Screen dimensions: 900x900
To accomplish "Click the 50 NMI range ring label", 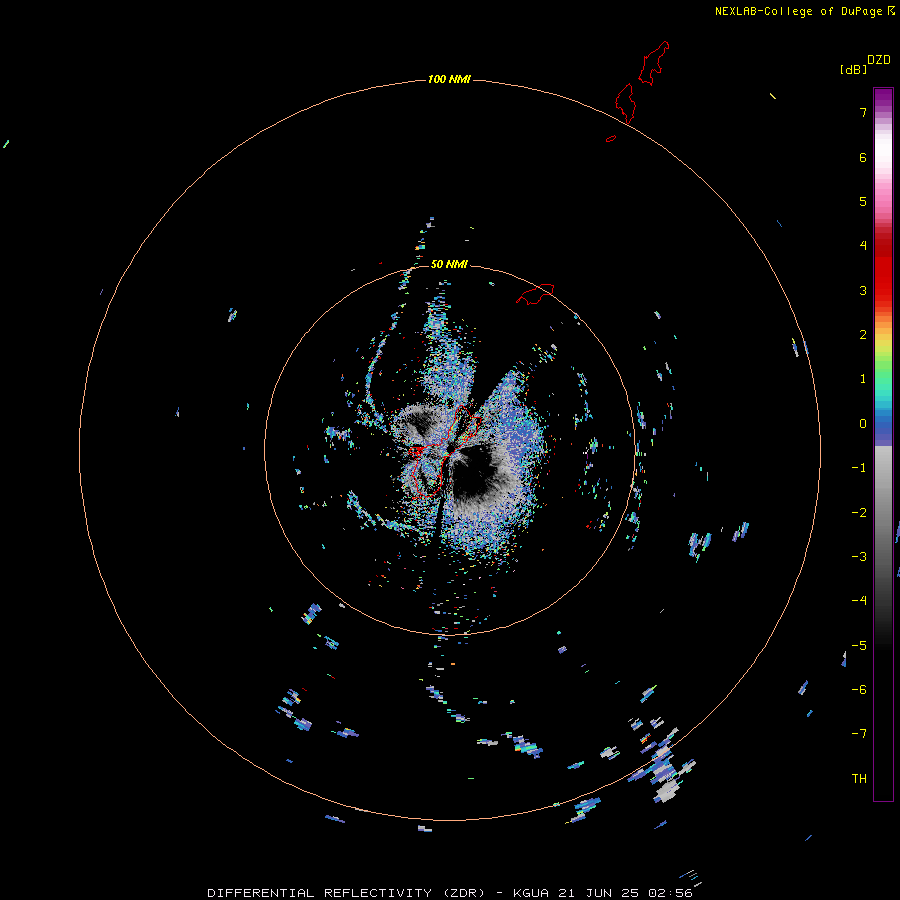I will click(449, 264).
